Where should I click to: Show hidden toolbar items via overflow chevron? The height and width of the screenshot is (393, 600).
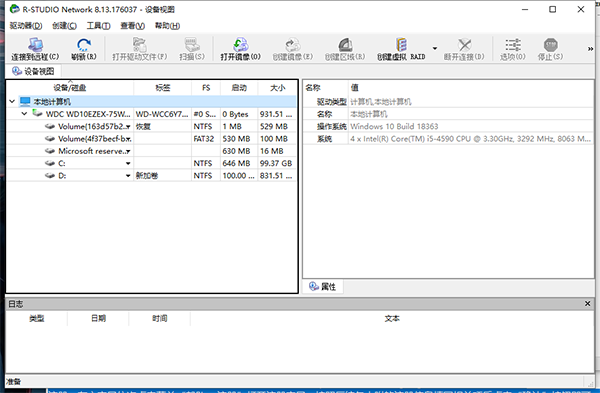pos(590,49)
